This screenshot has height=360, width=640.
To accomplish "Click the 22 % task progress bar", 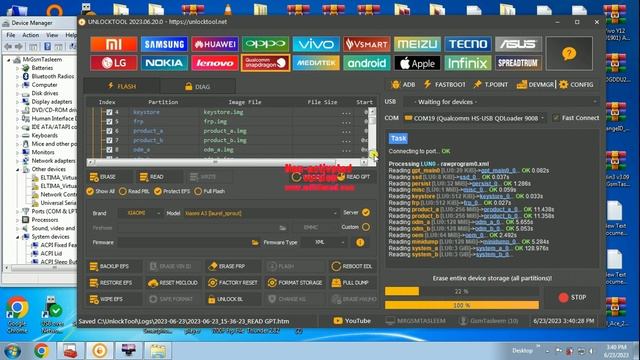I will coord(462,291).
